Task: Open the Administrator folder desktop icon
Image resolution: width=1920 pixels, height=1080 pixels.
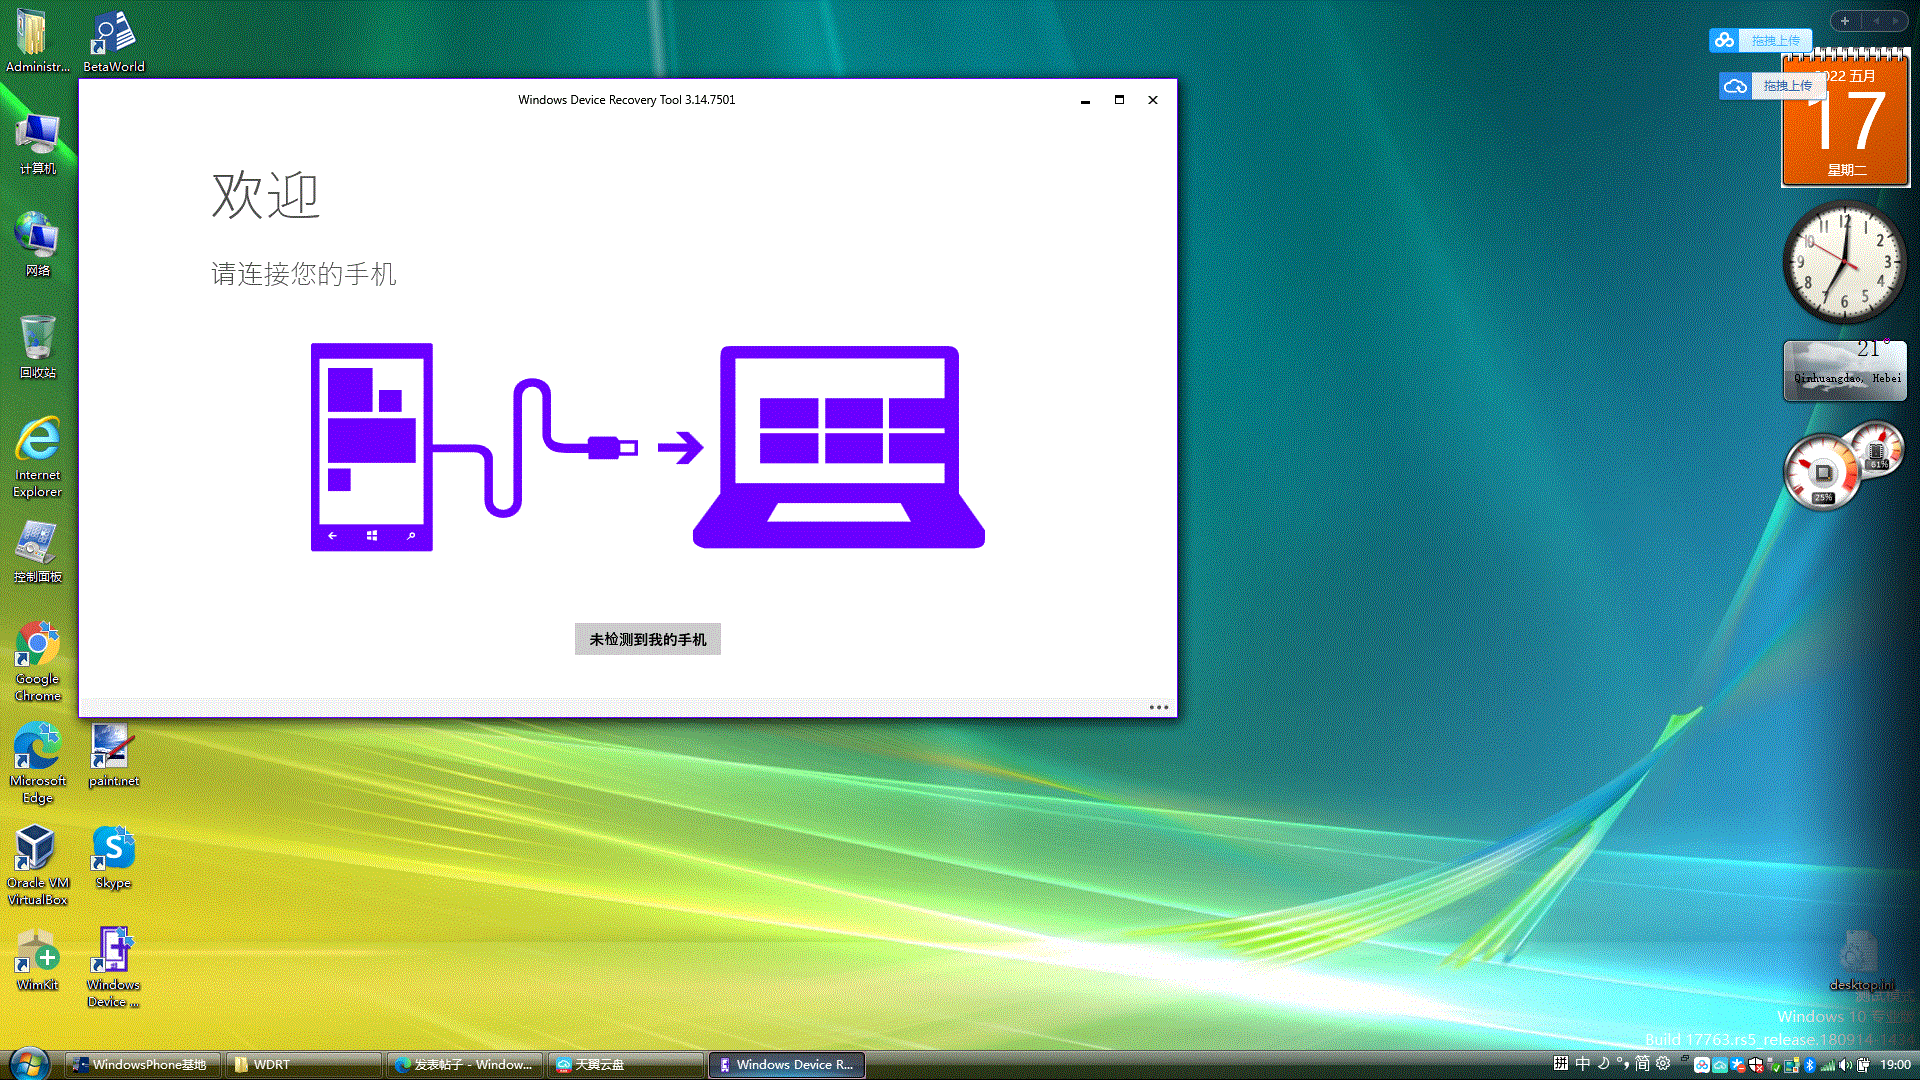Action: [37, 41]
